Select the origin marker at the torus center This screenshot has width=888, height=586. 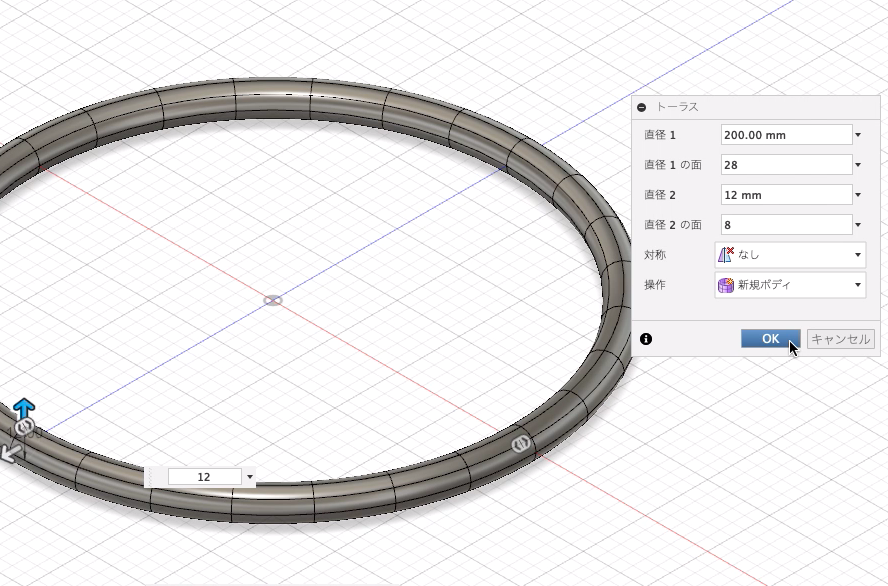tap(273, 300)
